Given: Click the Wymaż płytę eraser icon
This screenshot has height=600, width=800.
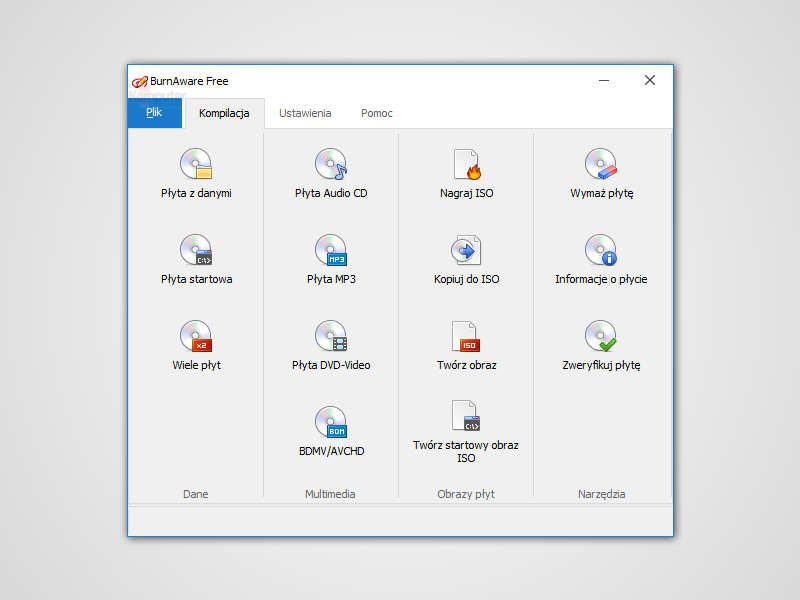Looking at the screenshot, I should [601, 163].
